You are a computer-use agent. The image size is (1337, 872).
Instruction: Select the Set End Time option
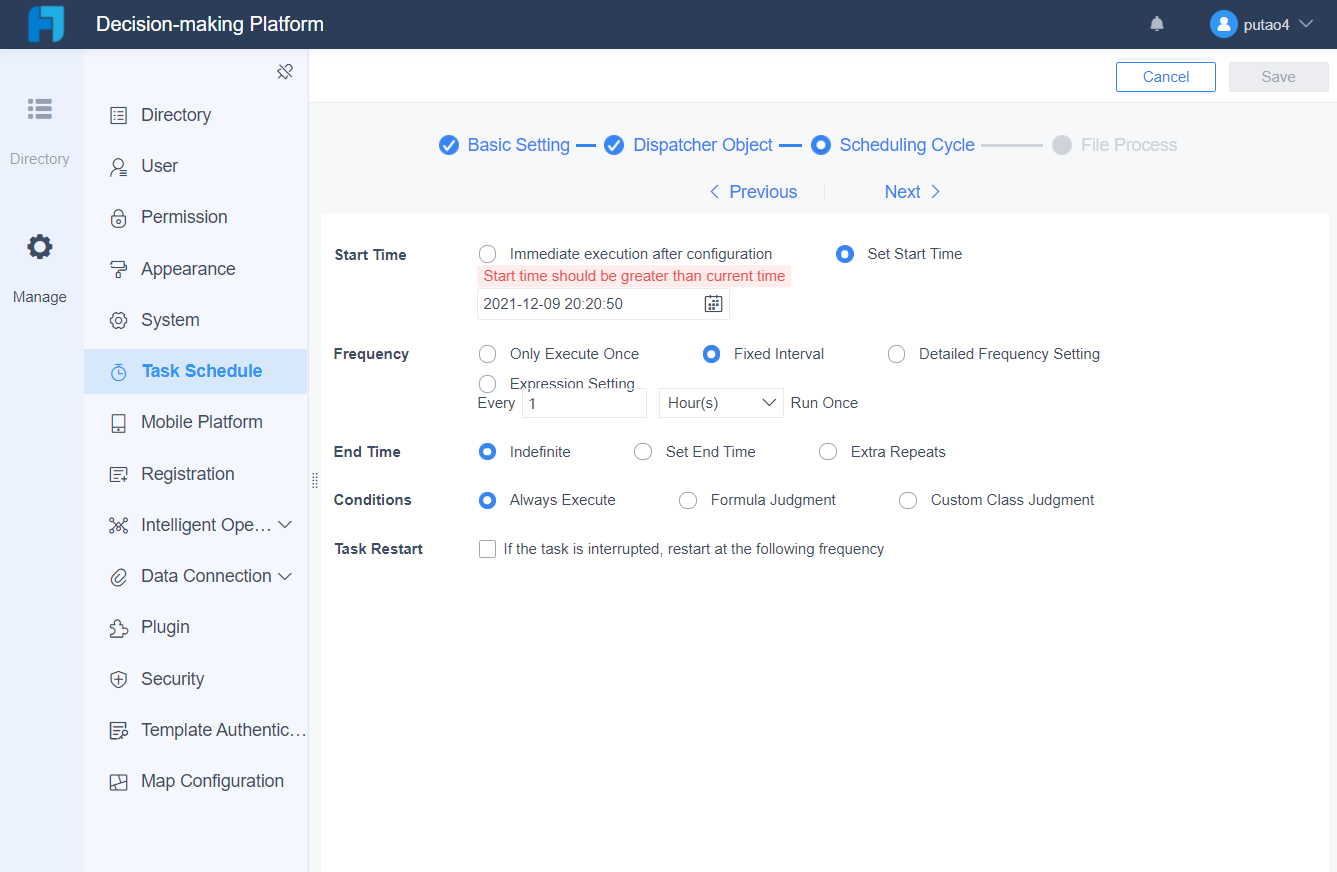(643, 451)
